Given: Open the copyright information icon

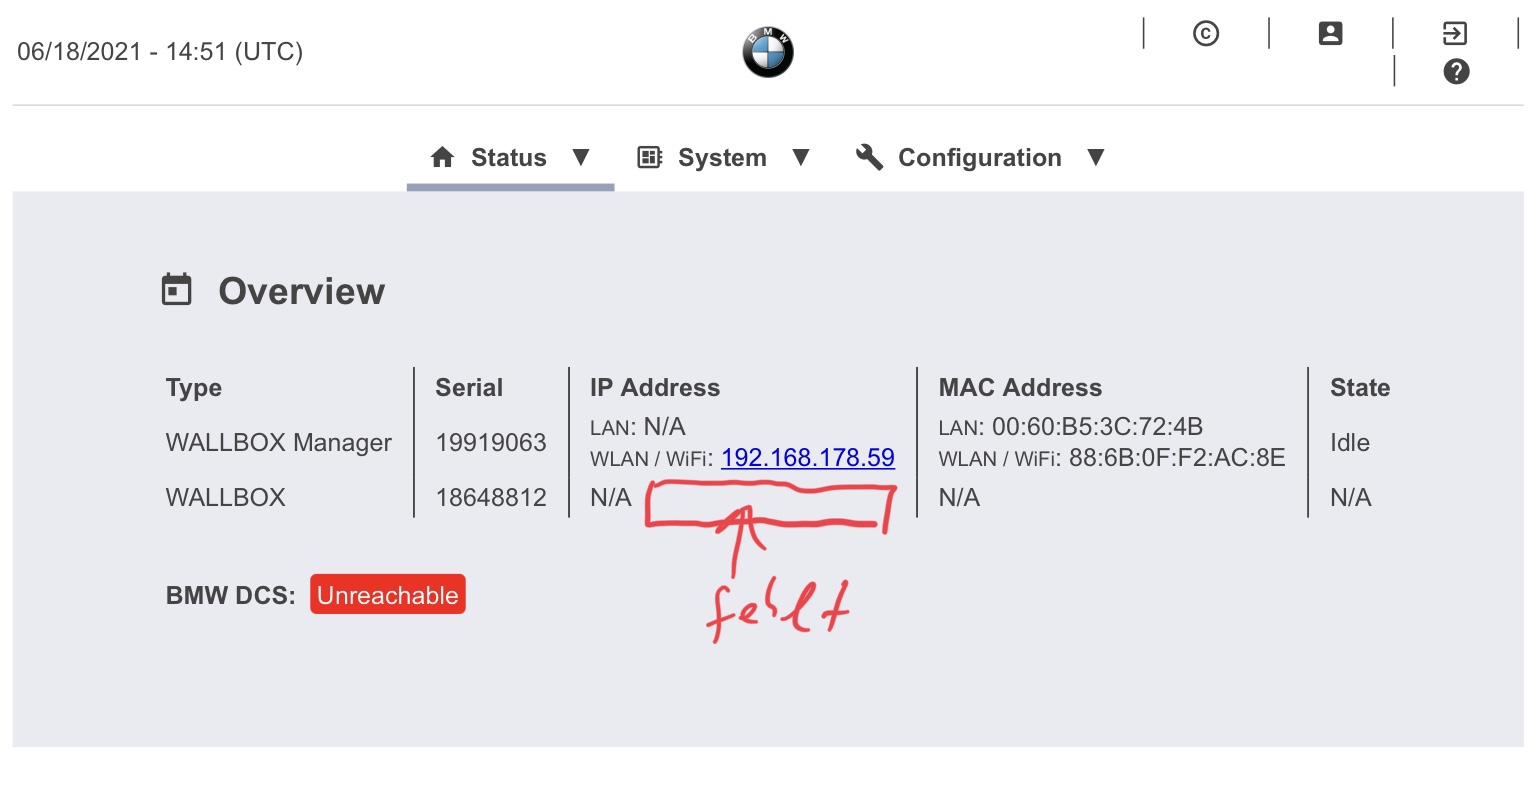Looking at the screenshot, I should [x=1206, y=34].
